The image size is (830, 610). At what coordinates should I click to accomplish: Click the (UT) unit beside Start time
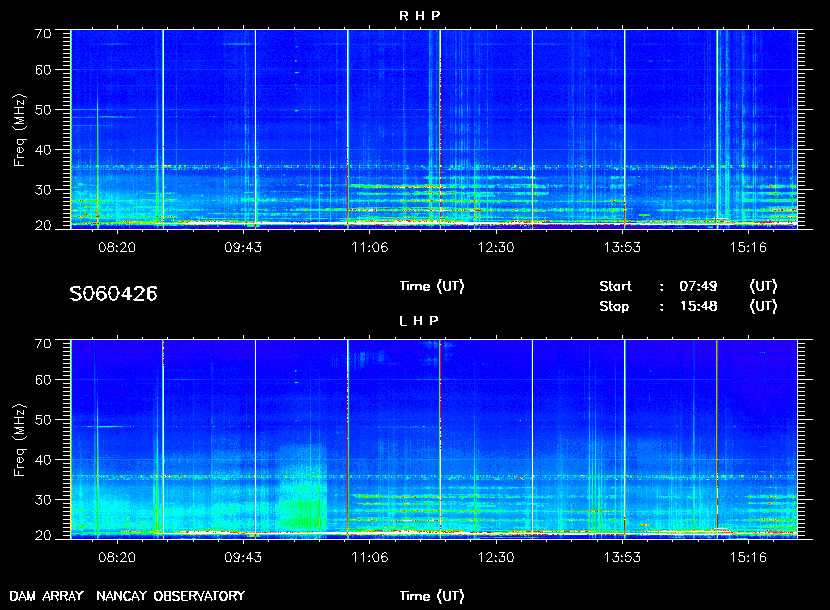763,286
